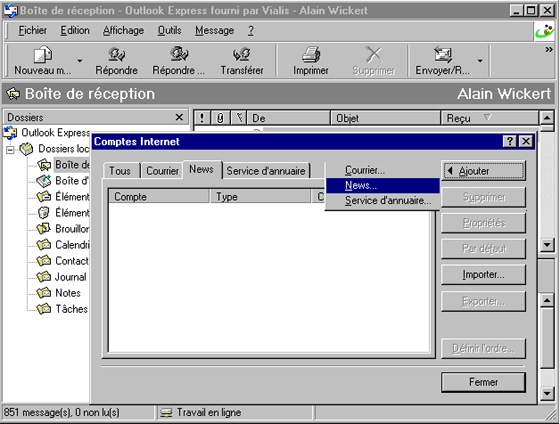Click the Transférer toolbar icon
The image size is (560, 424).
tap(242, 55)
